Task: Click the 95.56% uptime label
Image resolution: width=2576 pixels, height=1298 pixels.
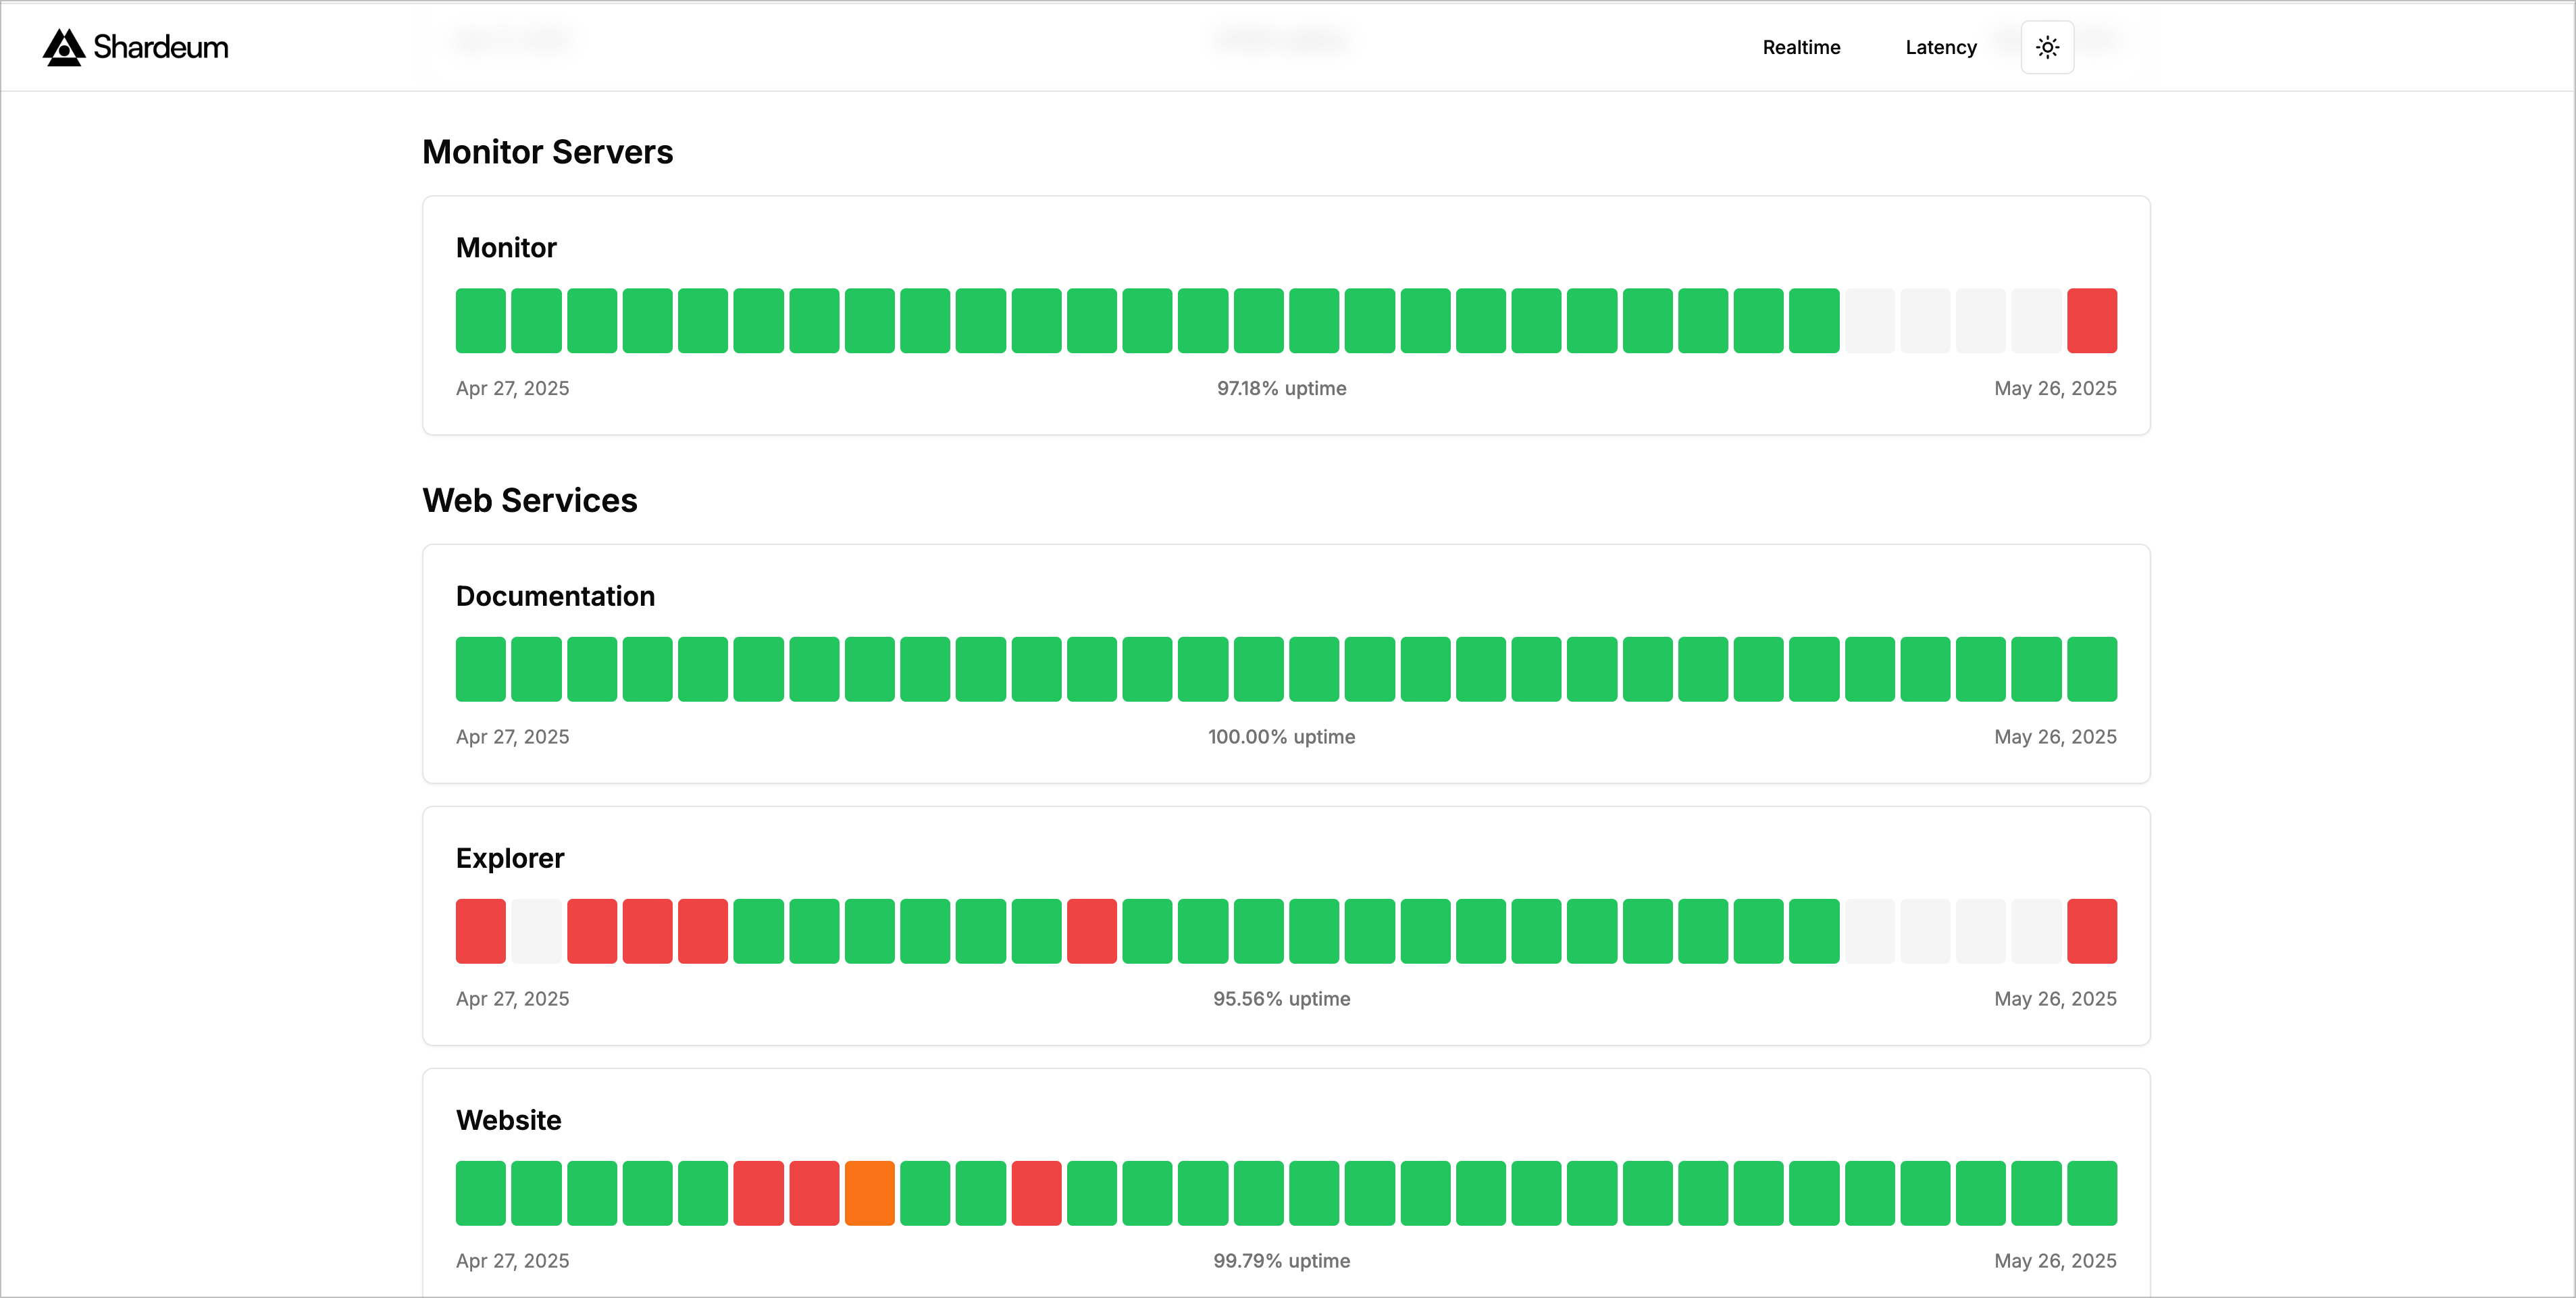Action: click(x=1281, y=999)
